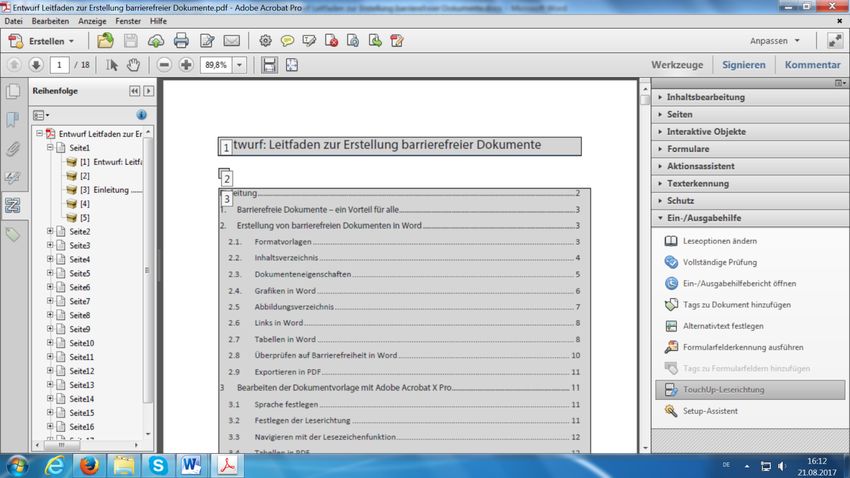
Task: Click the Send by email envelope icon
Action: click(x=232, y=41)
